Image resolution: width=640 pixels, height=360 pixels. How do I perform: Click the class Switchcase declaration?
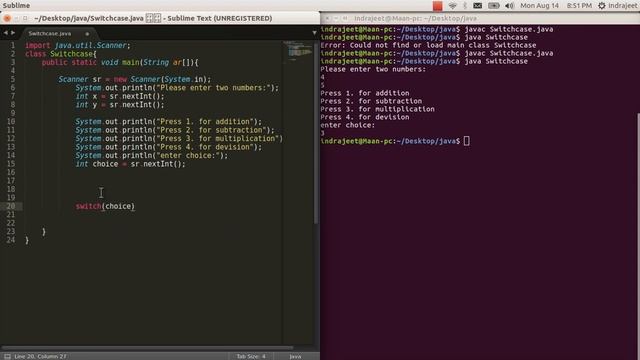pyautogui.click(x=61, y=54)
